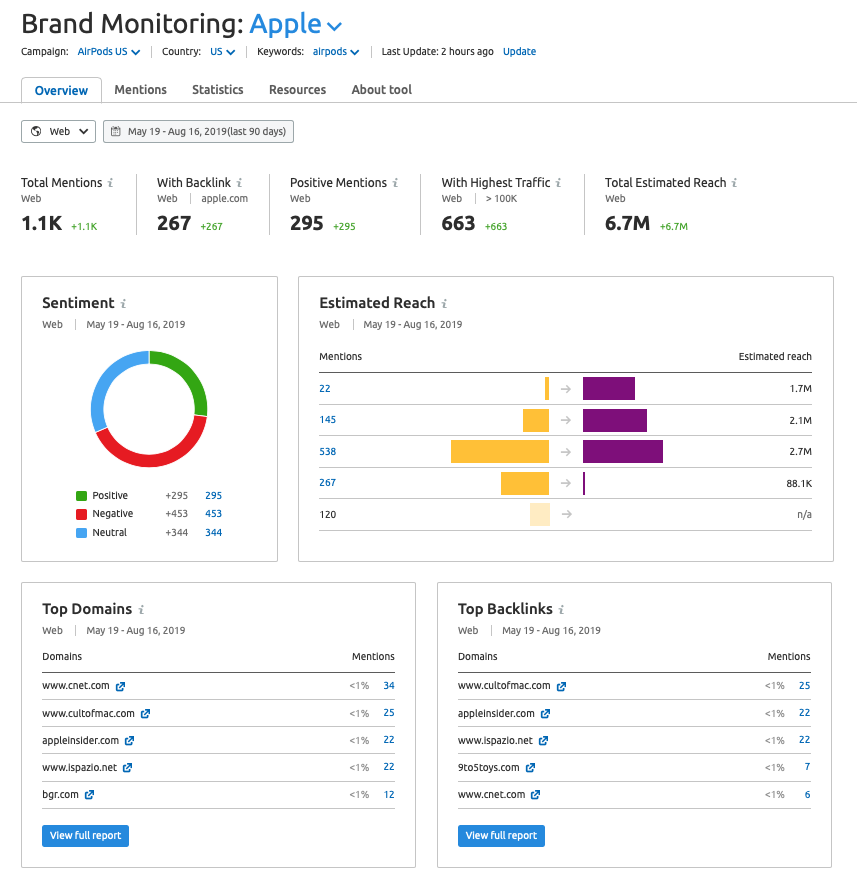Click the Update link
This screenshot has width=857, height=886.
tap(520, 51)
